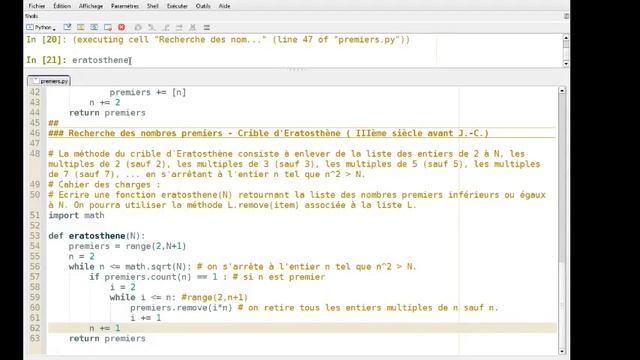Screen dimensions: 640x360
Task: Click the 'def eratosthene(N):' line
Action: (97, 236)
